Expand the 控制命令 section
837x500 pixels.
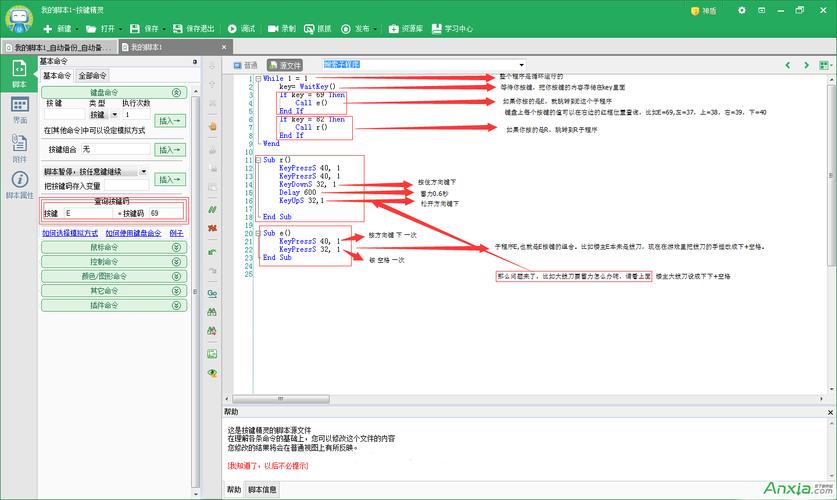point(114,261)
